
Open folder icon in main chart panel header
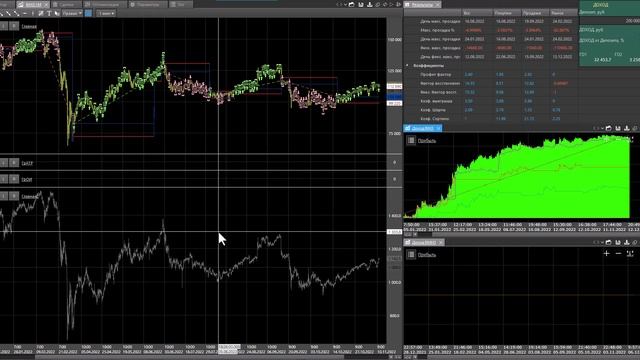click(351, 4)
